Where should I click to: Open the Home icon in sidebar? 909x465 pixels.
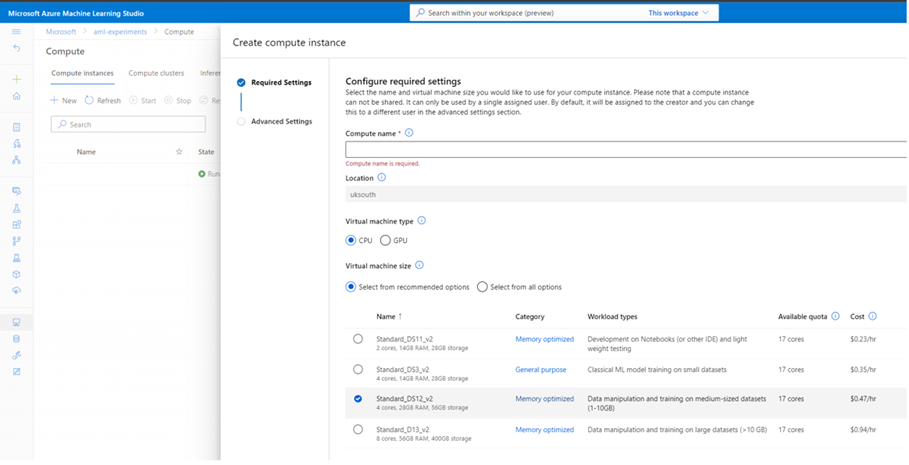(16, 97)
